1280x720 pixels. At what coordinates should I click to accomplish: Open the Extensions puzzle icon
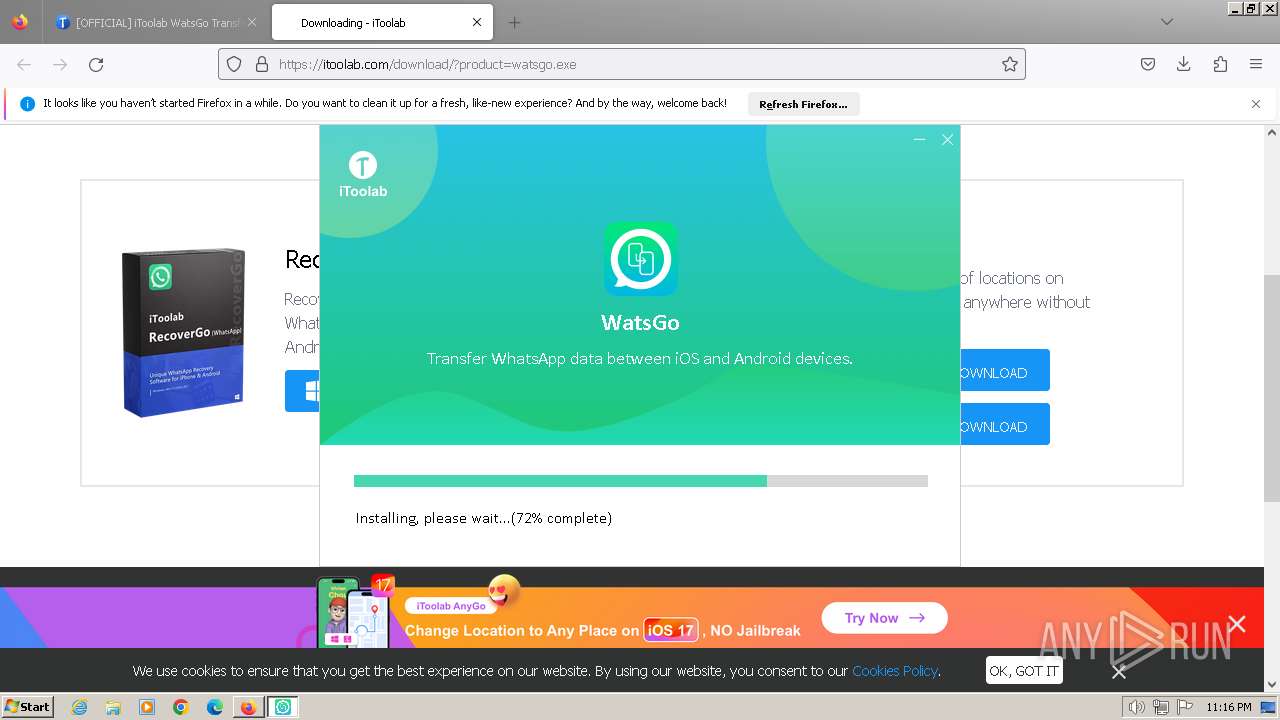pos(1220,64)
